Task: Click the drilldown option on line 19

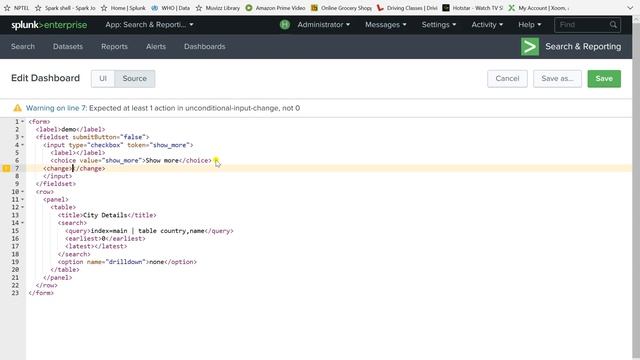Action: (127, 262)
